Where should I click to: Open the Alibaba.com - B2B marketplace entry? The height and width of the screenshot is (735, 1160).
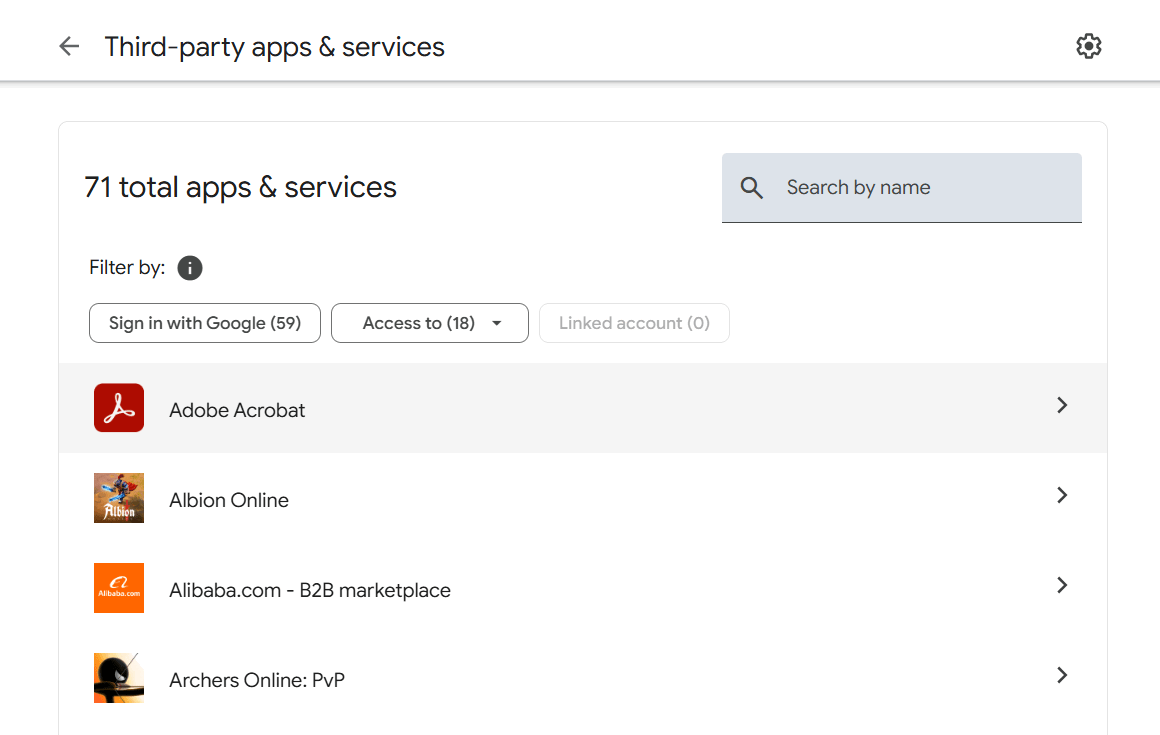pos(310,590)
